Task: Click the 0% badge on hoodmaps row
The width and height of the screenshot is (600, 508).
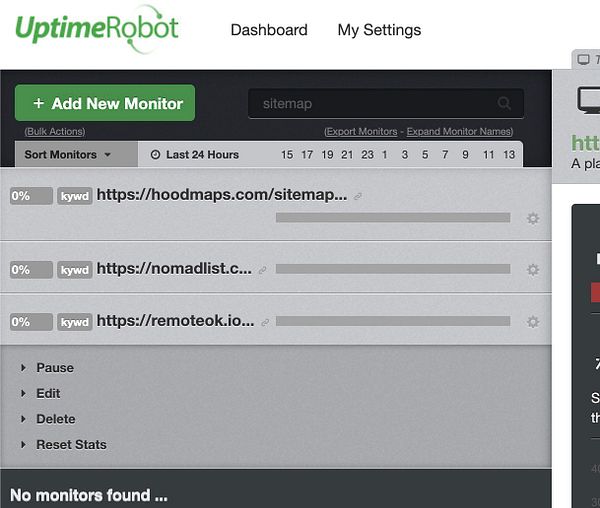Action: [x=31, y=196]
